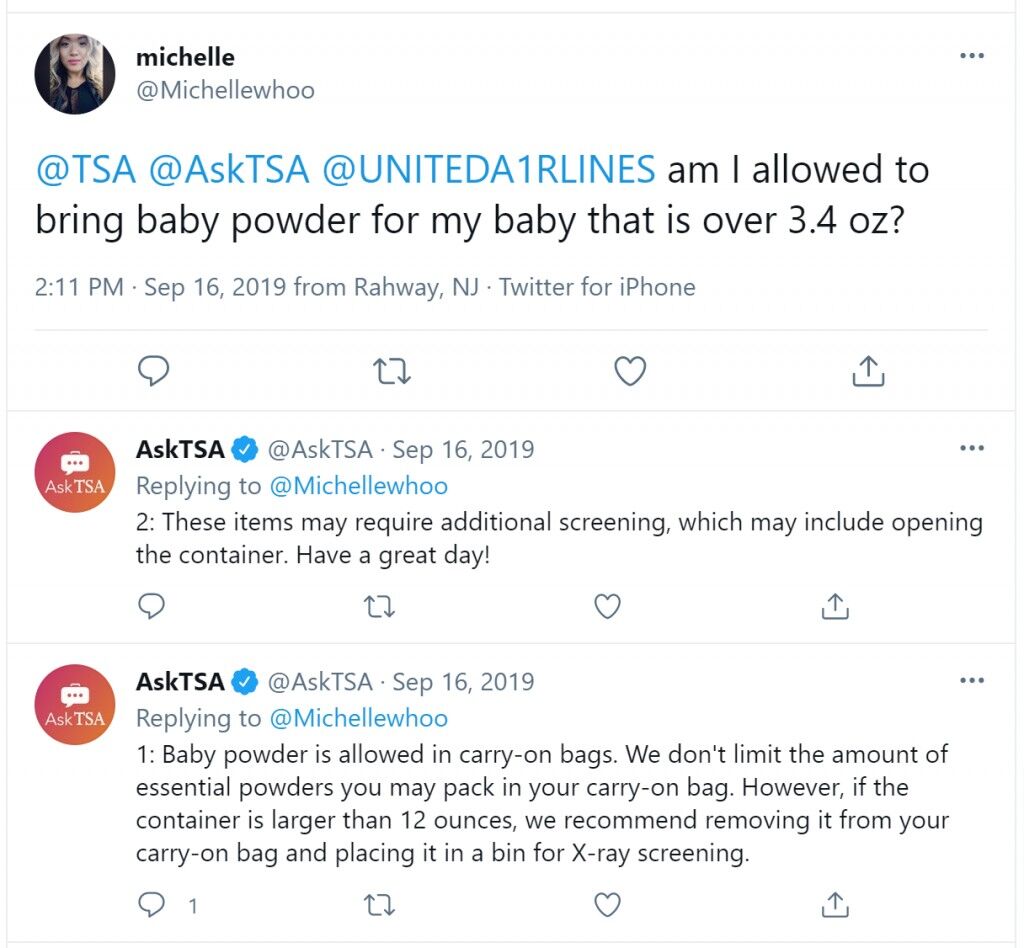Retweet michelle's baby powder tweet
Image resolution: width=1024 pixels, height=948 pixels.
coord(391,371)
